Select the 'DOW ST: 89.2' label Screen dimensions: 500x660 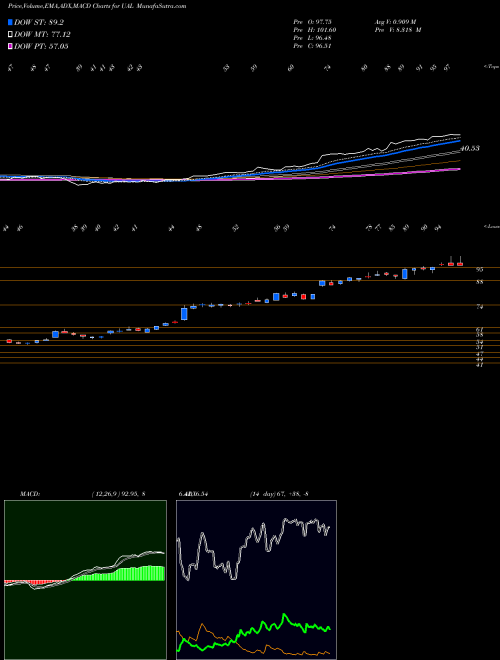[x=39, y=23]
